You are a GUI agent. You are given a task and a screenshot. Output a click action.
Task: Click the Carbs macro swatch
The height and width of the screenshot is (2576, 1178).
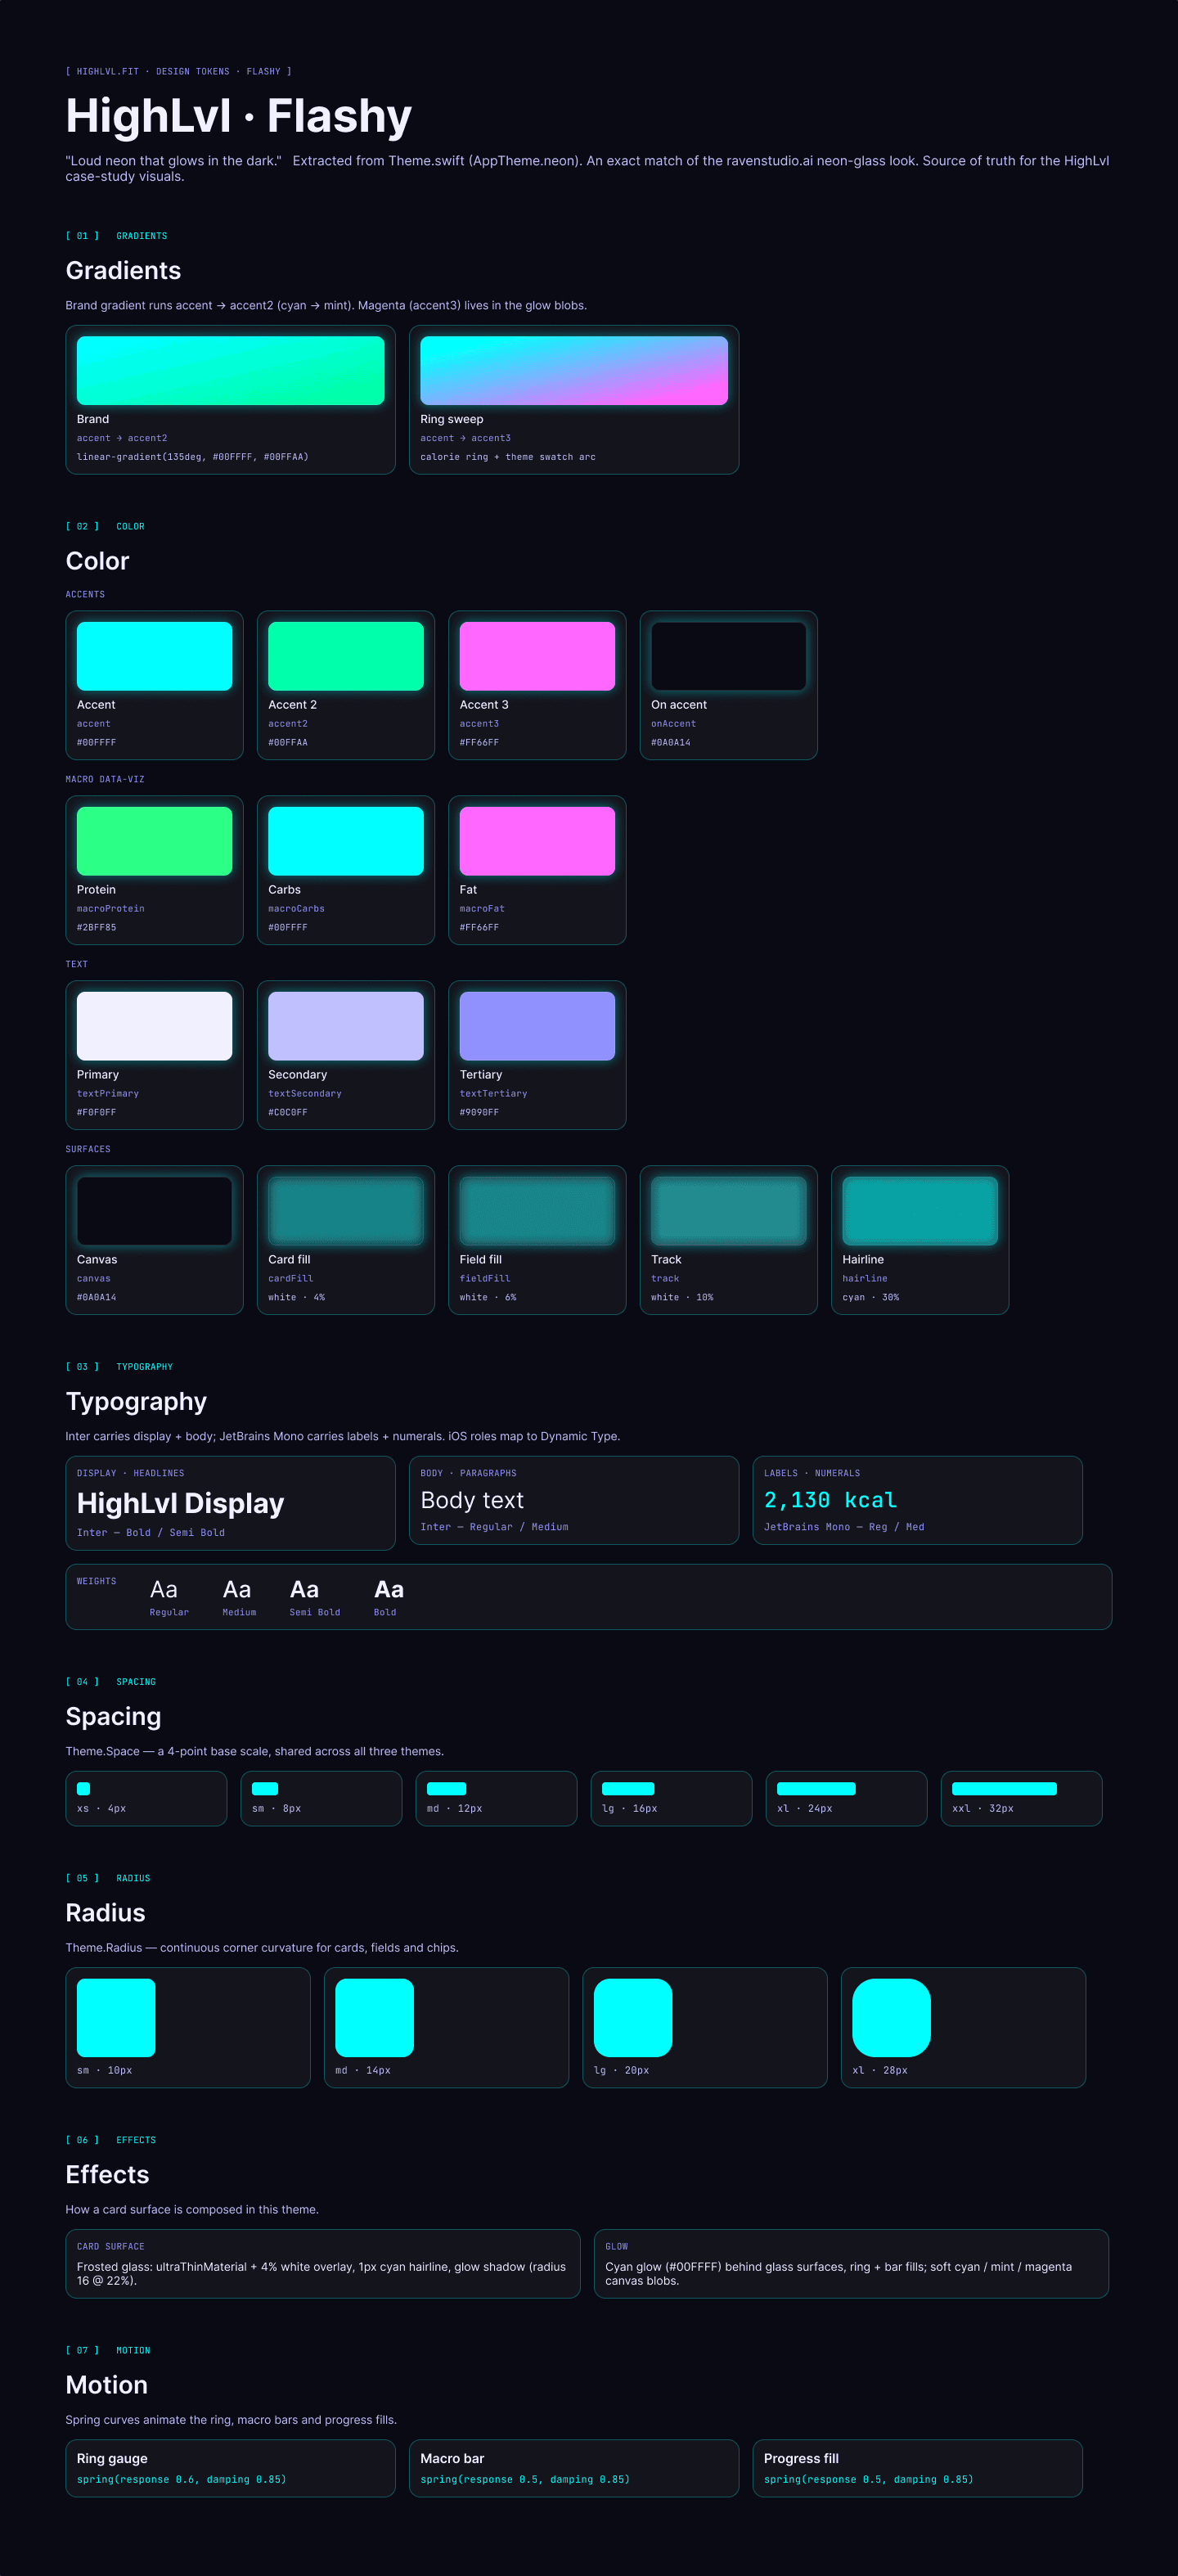[346, 841]
